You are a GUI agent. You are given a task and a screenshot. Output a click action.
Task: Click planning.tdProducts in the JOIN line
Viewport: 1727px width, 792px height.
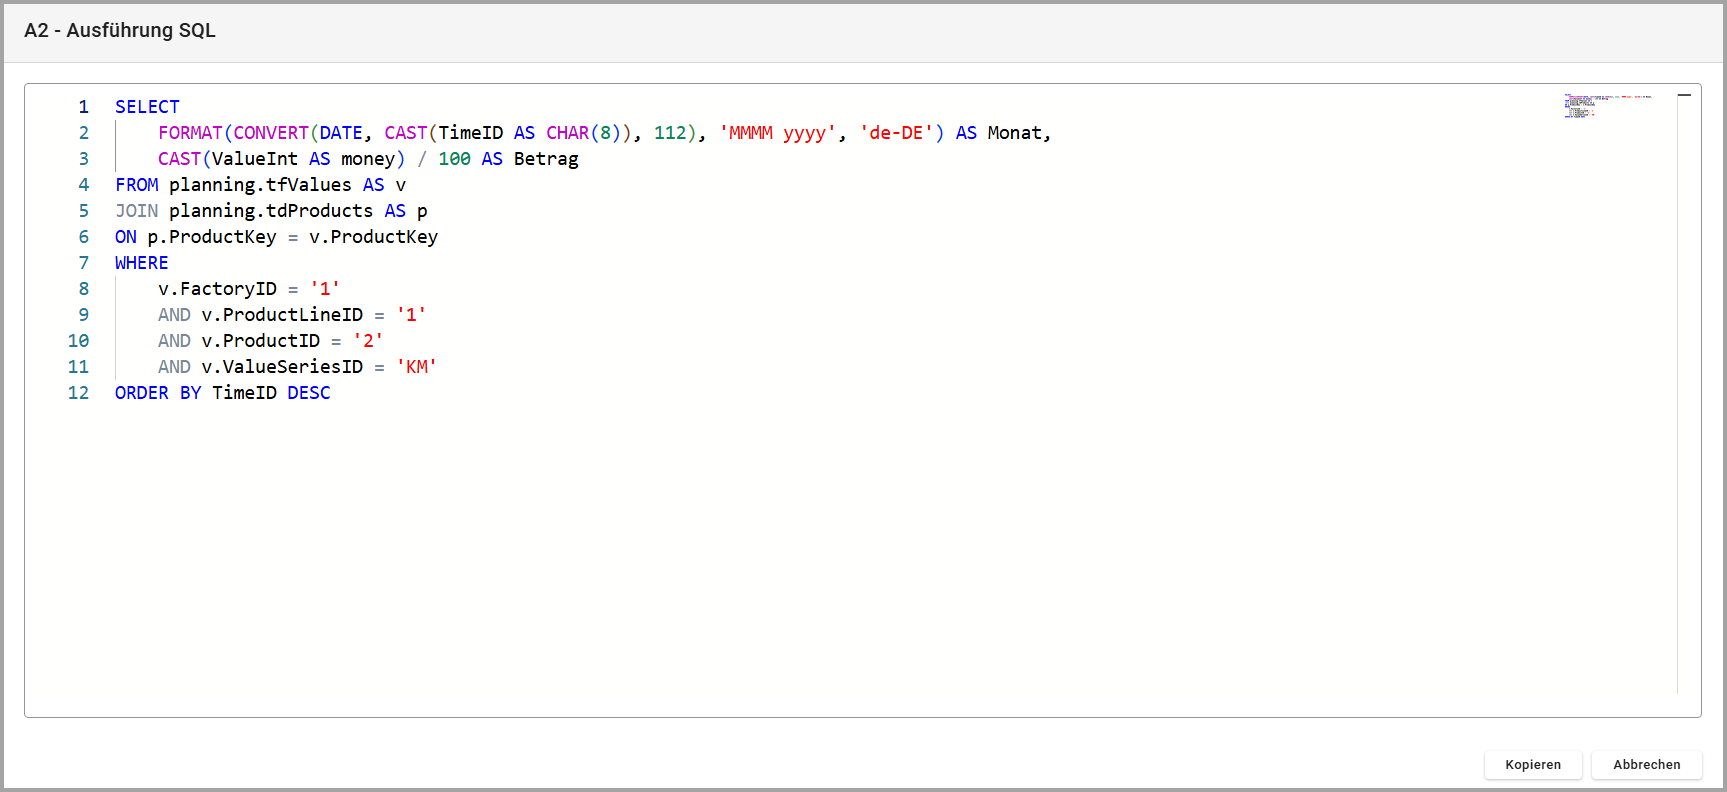click(x=270, y=211)
